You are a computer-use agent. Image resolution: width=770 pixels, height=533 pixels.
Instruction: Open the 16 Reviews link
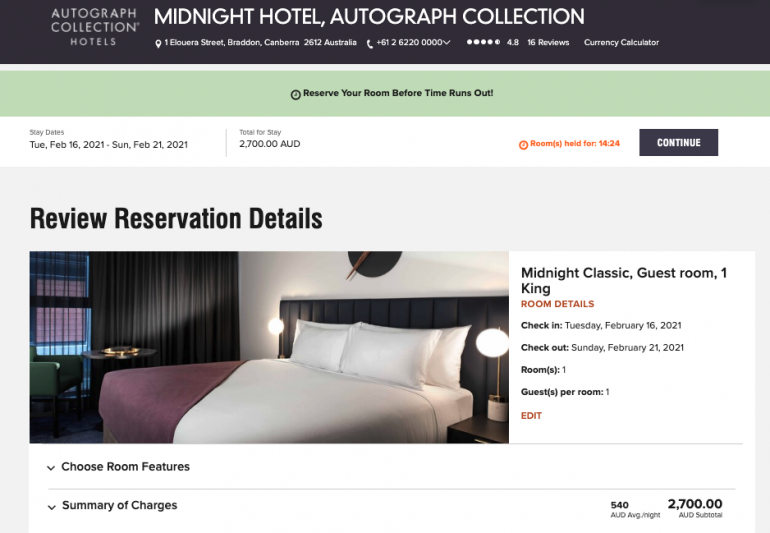click(548, 43)
